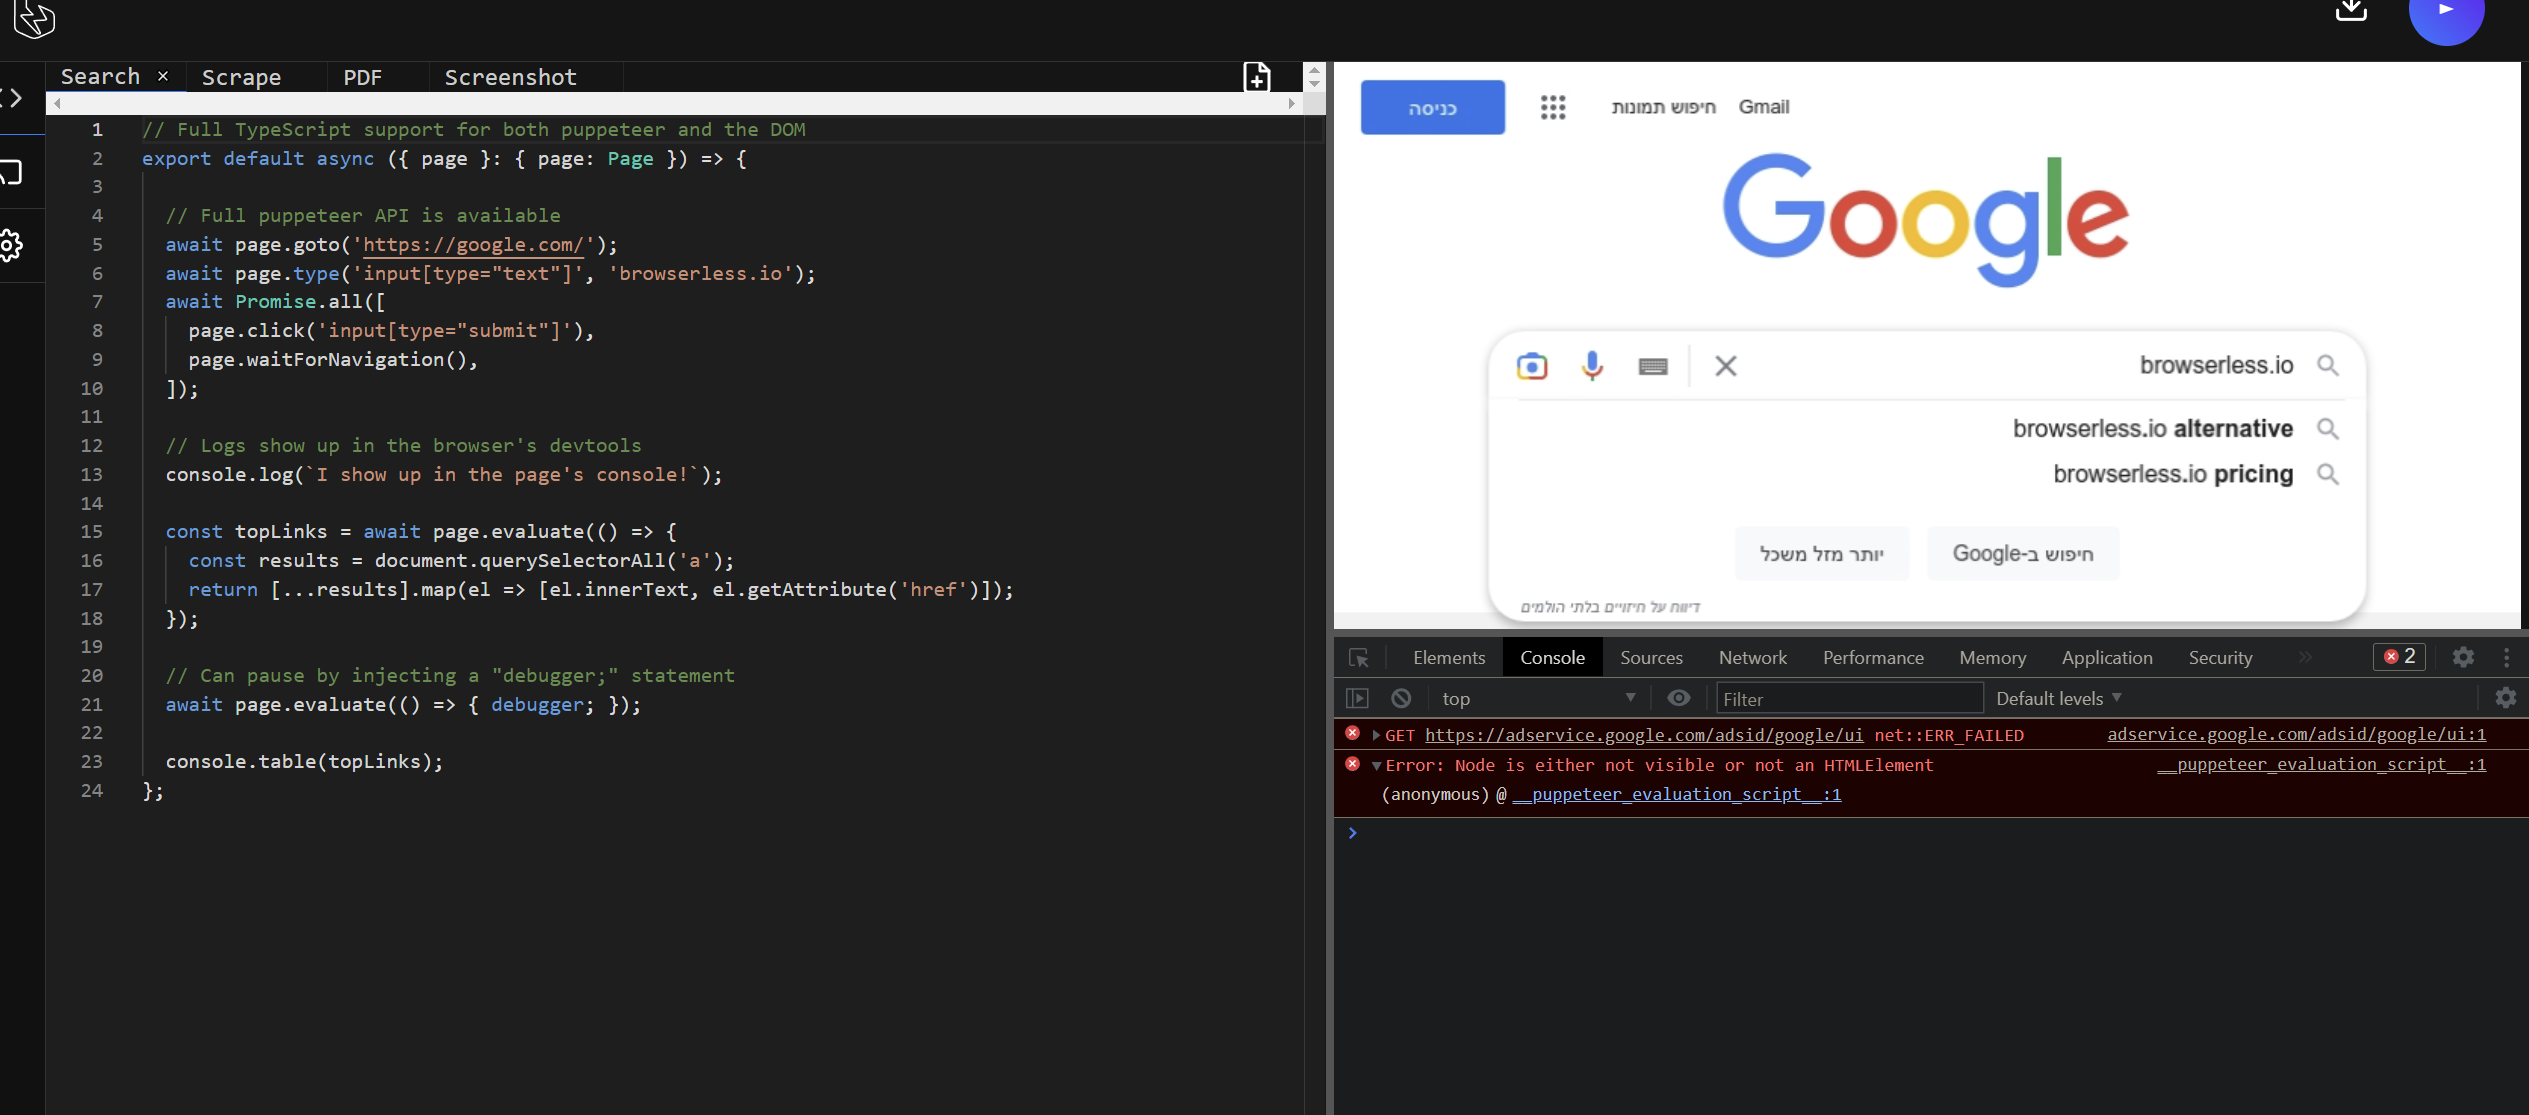Create a new file using the document icon
2529x1115 pixels.
point(1255,77)
